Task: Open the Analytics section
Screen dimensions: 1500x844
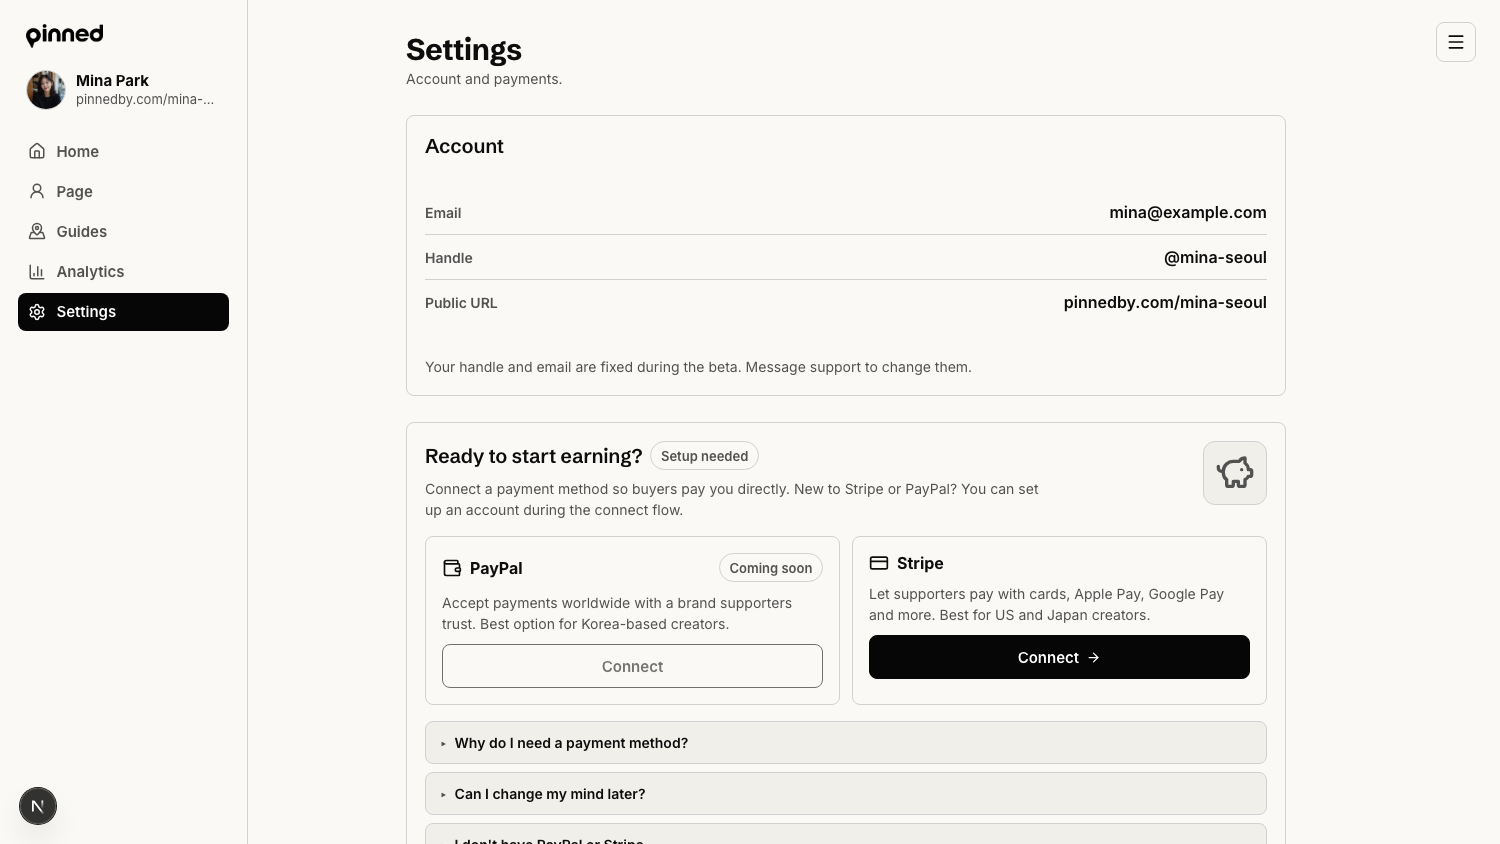Action: pyautogui.click(x=123, y=271)
